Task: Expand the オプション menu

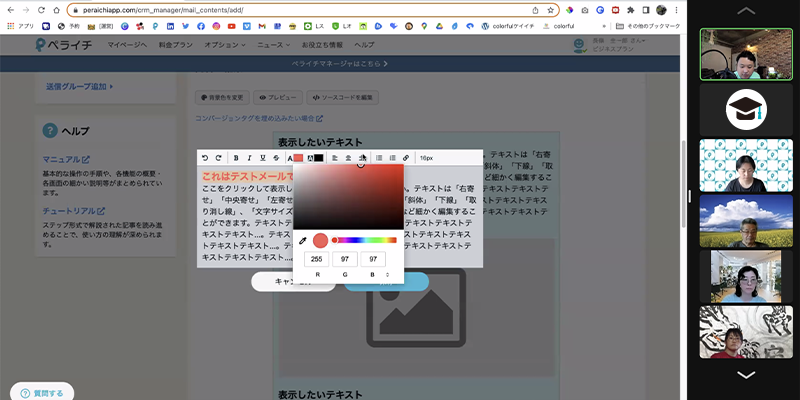Action: [225, 46]
